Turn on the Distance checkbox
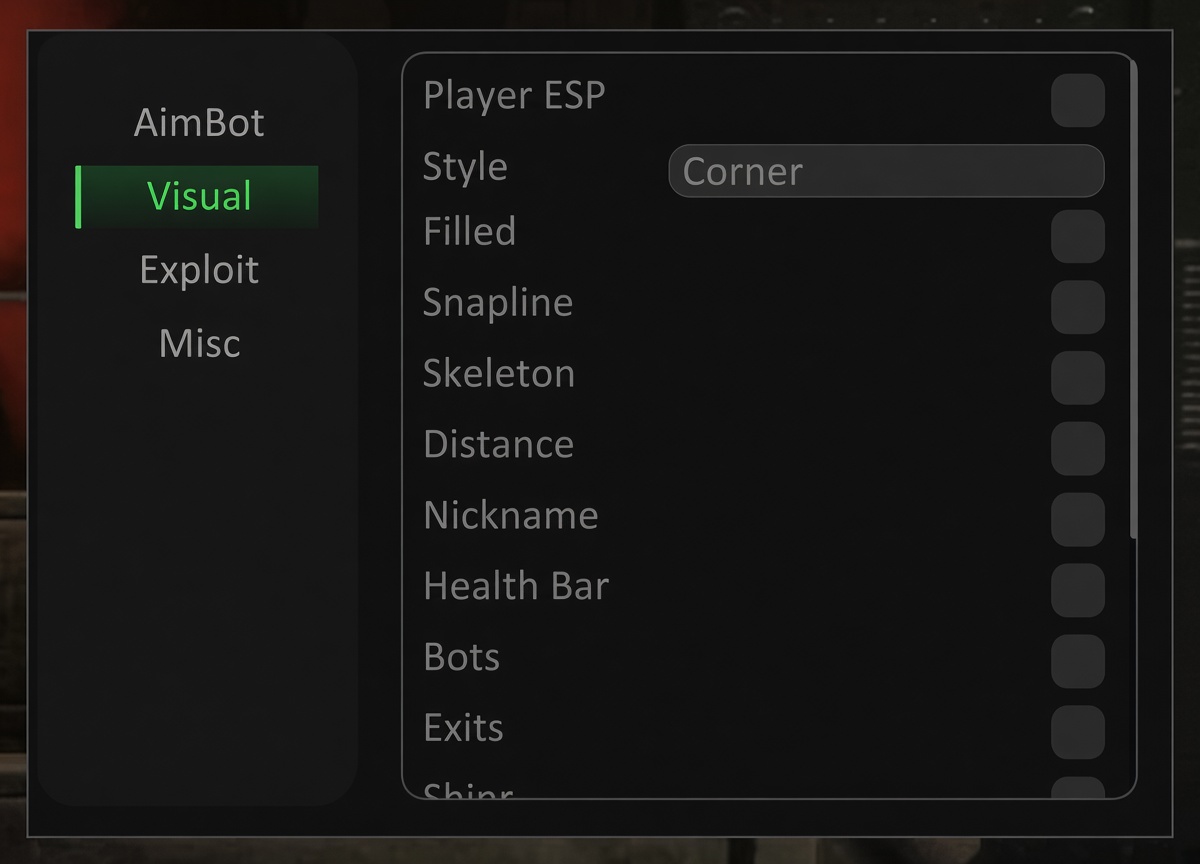 pyautogui.click(x=1078, y=448)
